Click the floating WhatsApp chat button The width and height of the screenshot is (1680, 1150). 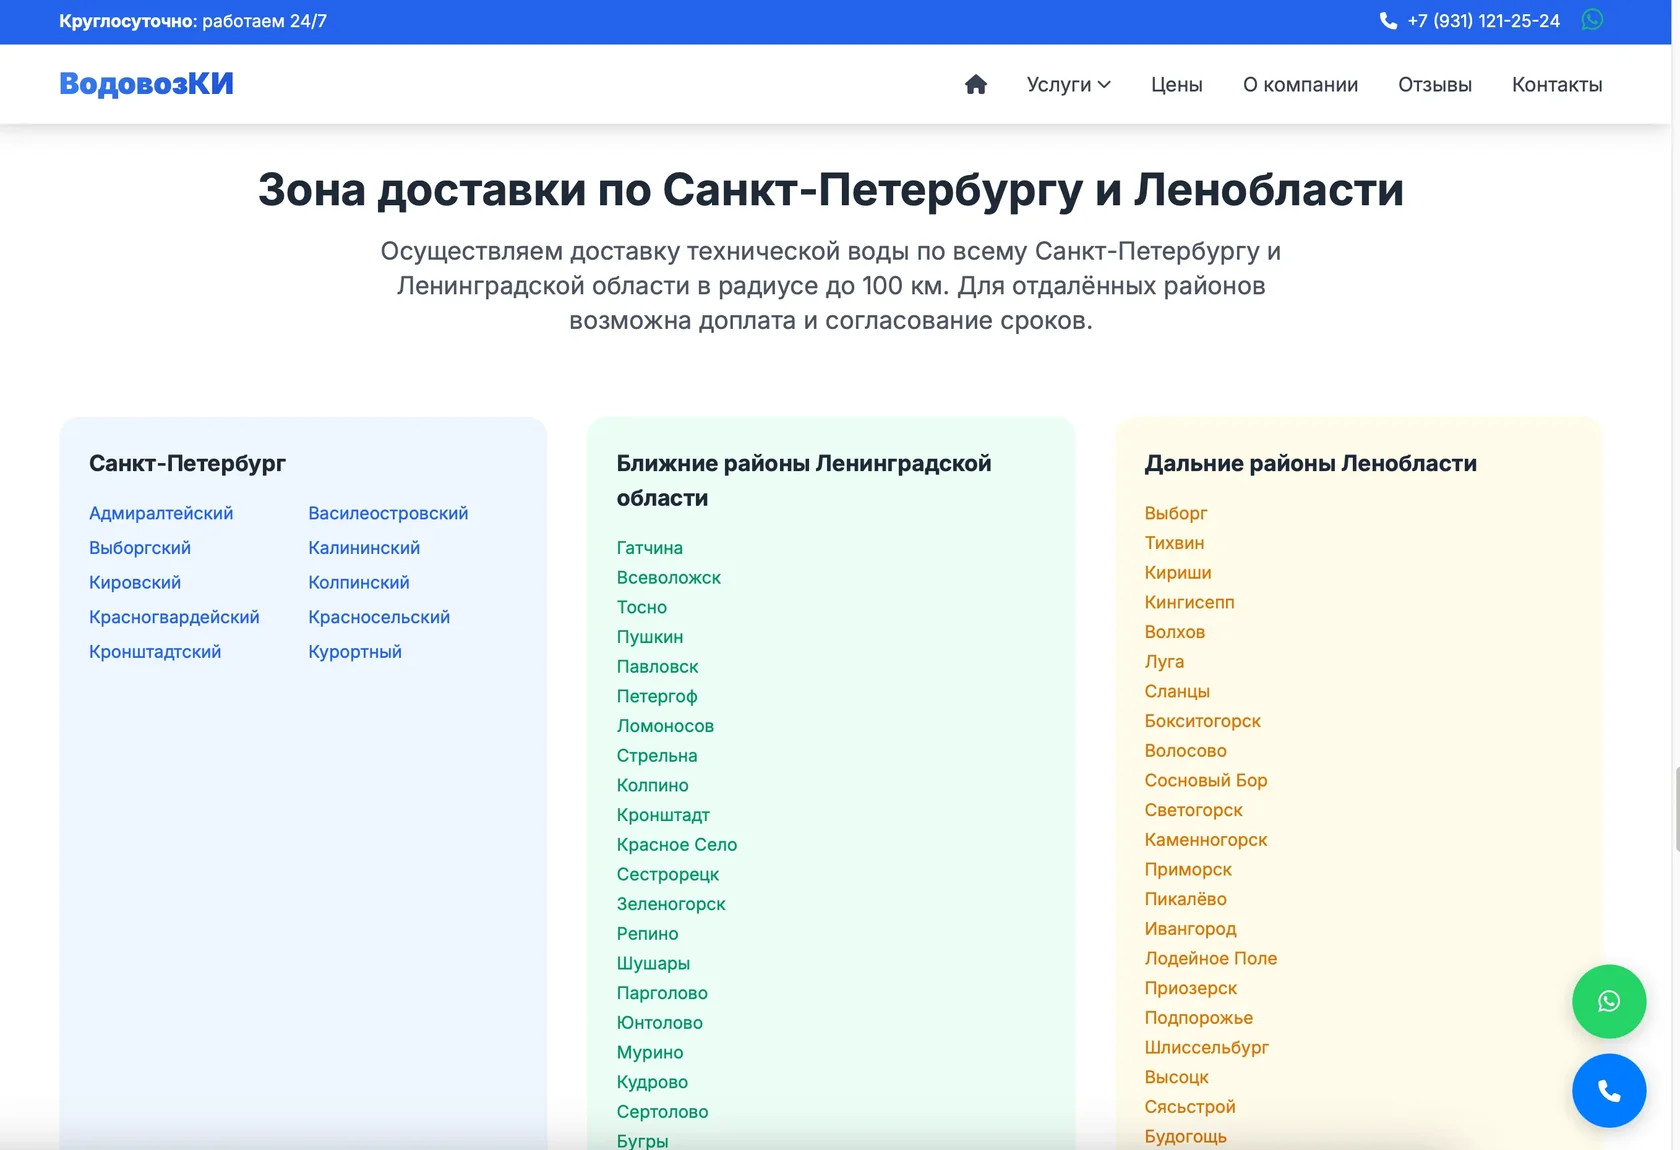(1608, 1001)
